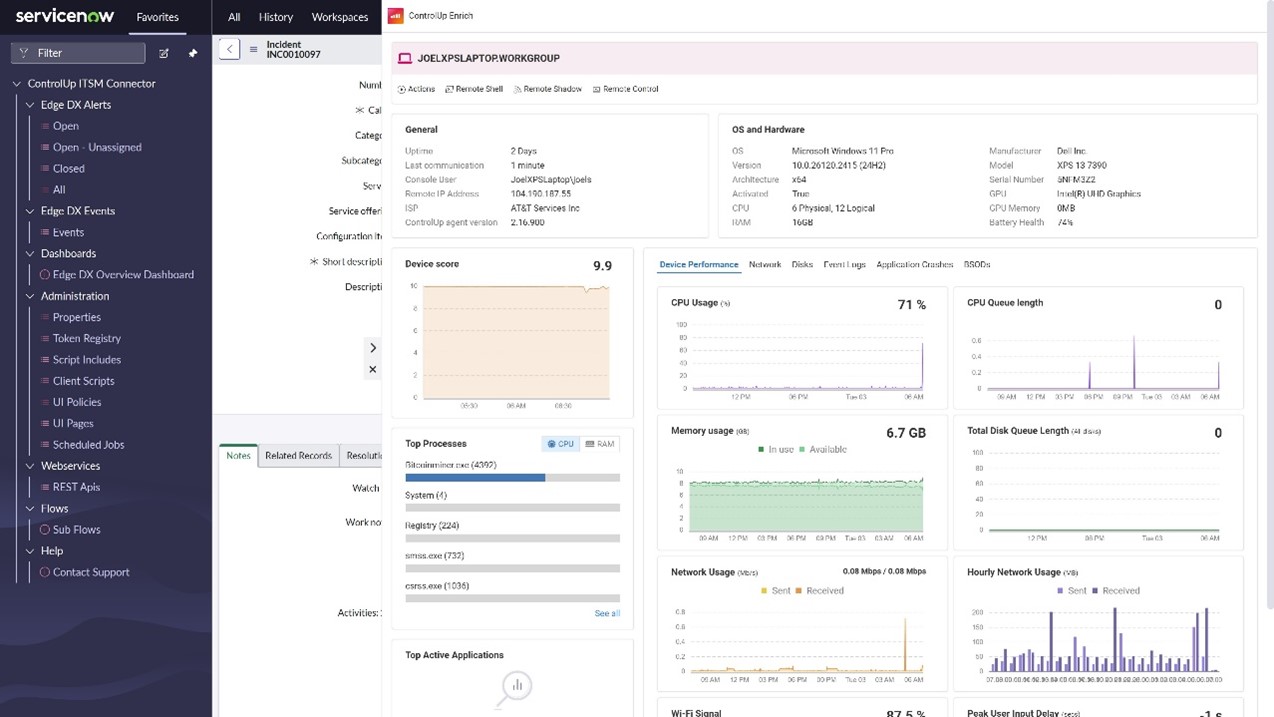Collapse the Webservices section
This screenshot has width=1274, height=717.
pyautogui.click(x=29, y=466)
